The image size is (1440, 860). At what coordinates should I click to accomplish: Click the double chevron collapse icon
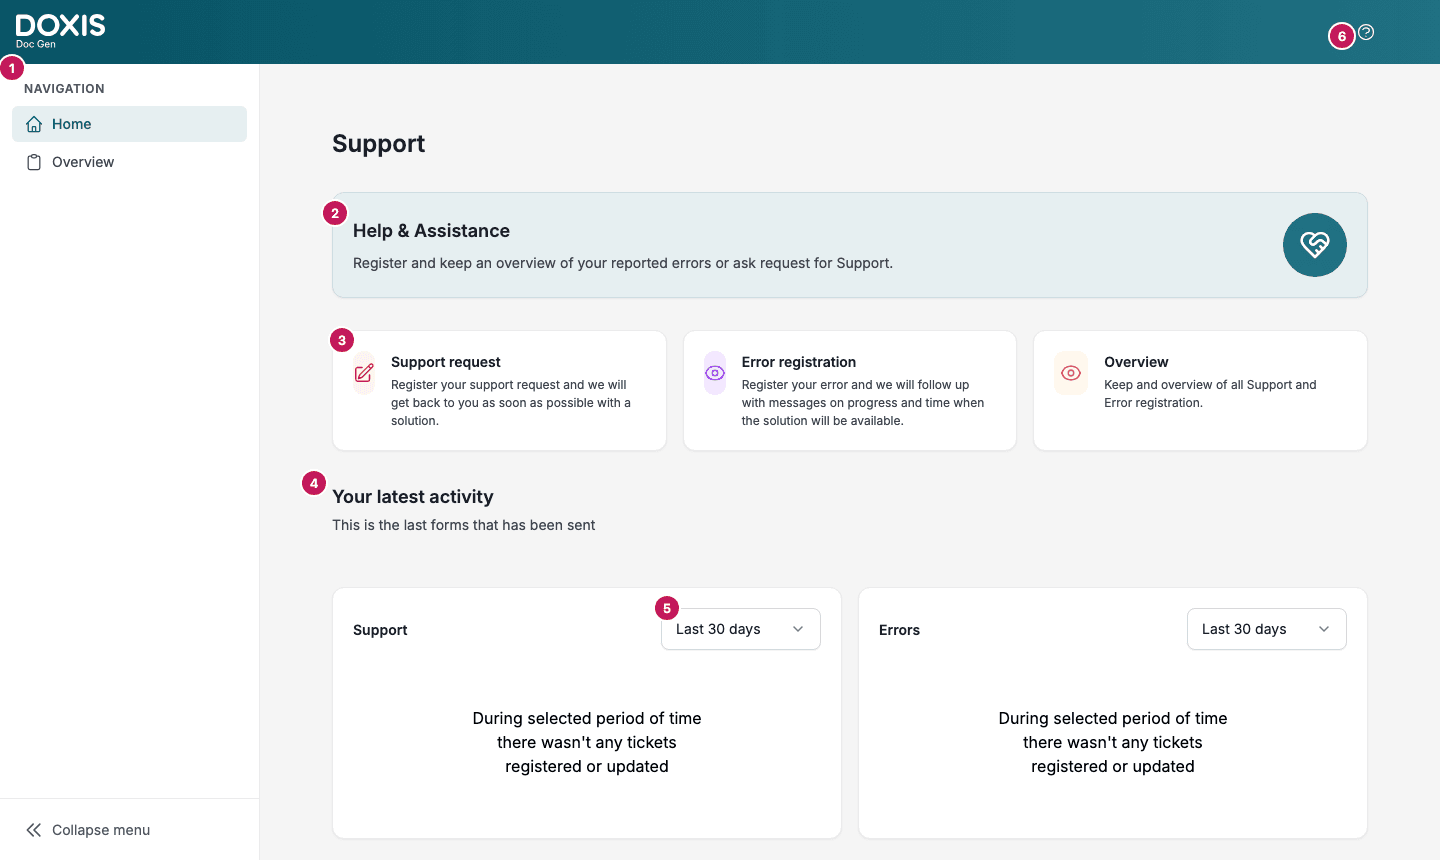coord(34,830)
